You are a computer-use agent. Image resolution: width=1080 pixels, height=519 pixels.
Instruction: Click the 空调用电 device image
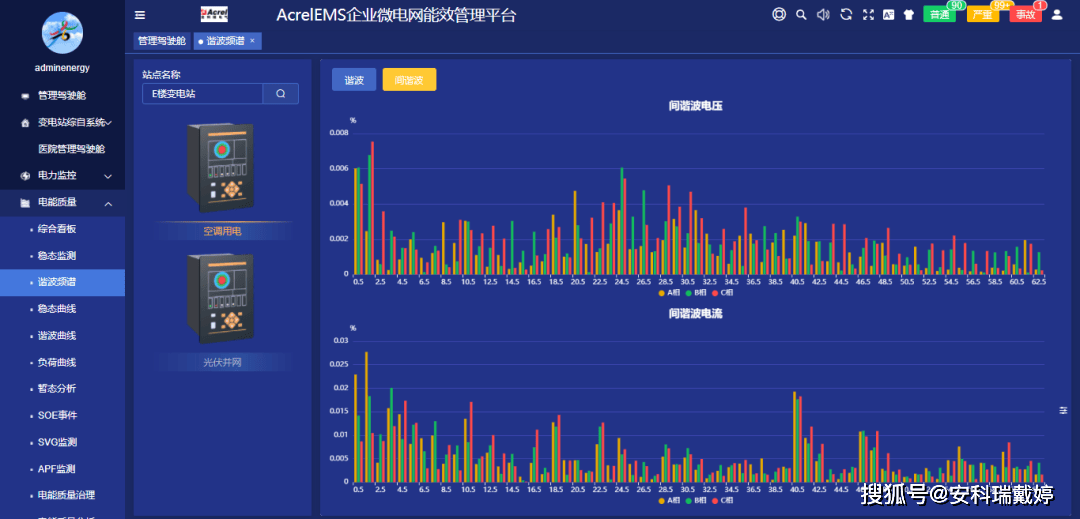pyautogui.click(x=220, y=168)
